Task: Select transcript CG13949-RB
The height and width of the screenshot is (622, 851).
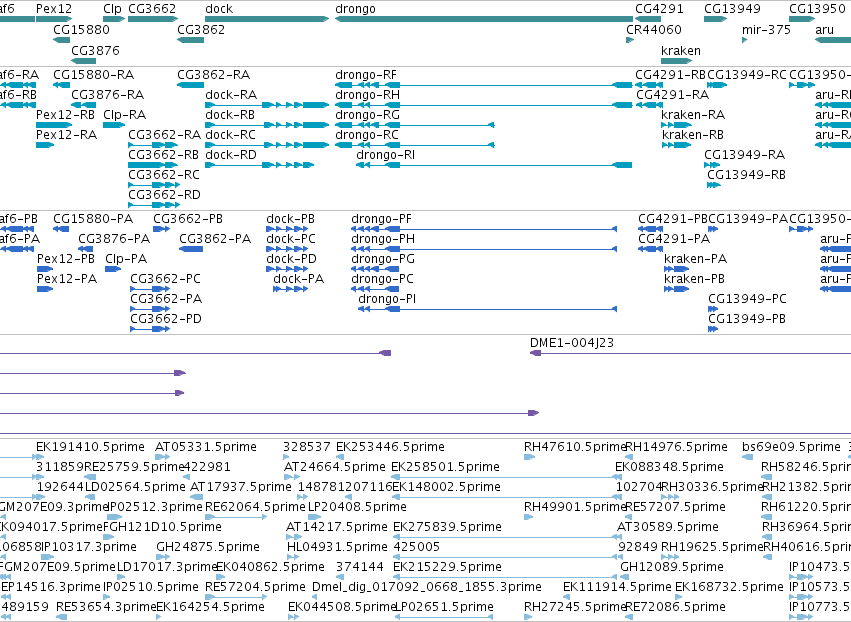Action: click(714, 185)
